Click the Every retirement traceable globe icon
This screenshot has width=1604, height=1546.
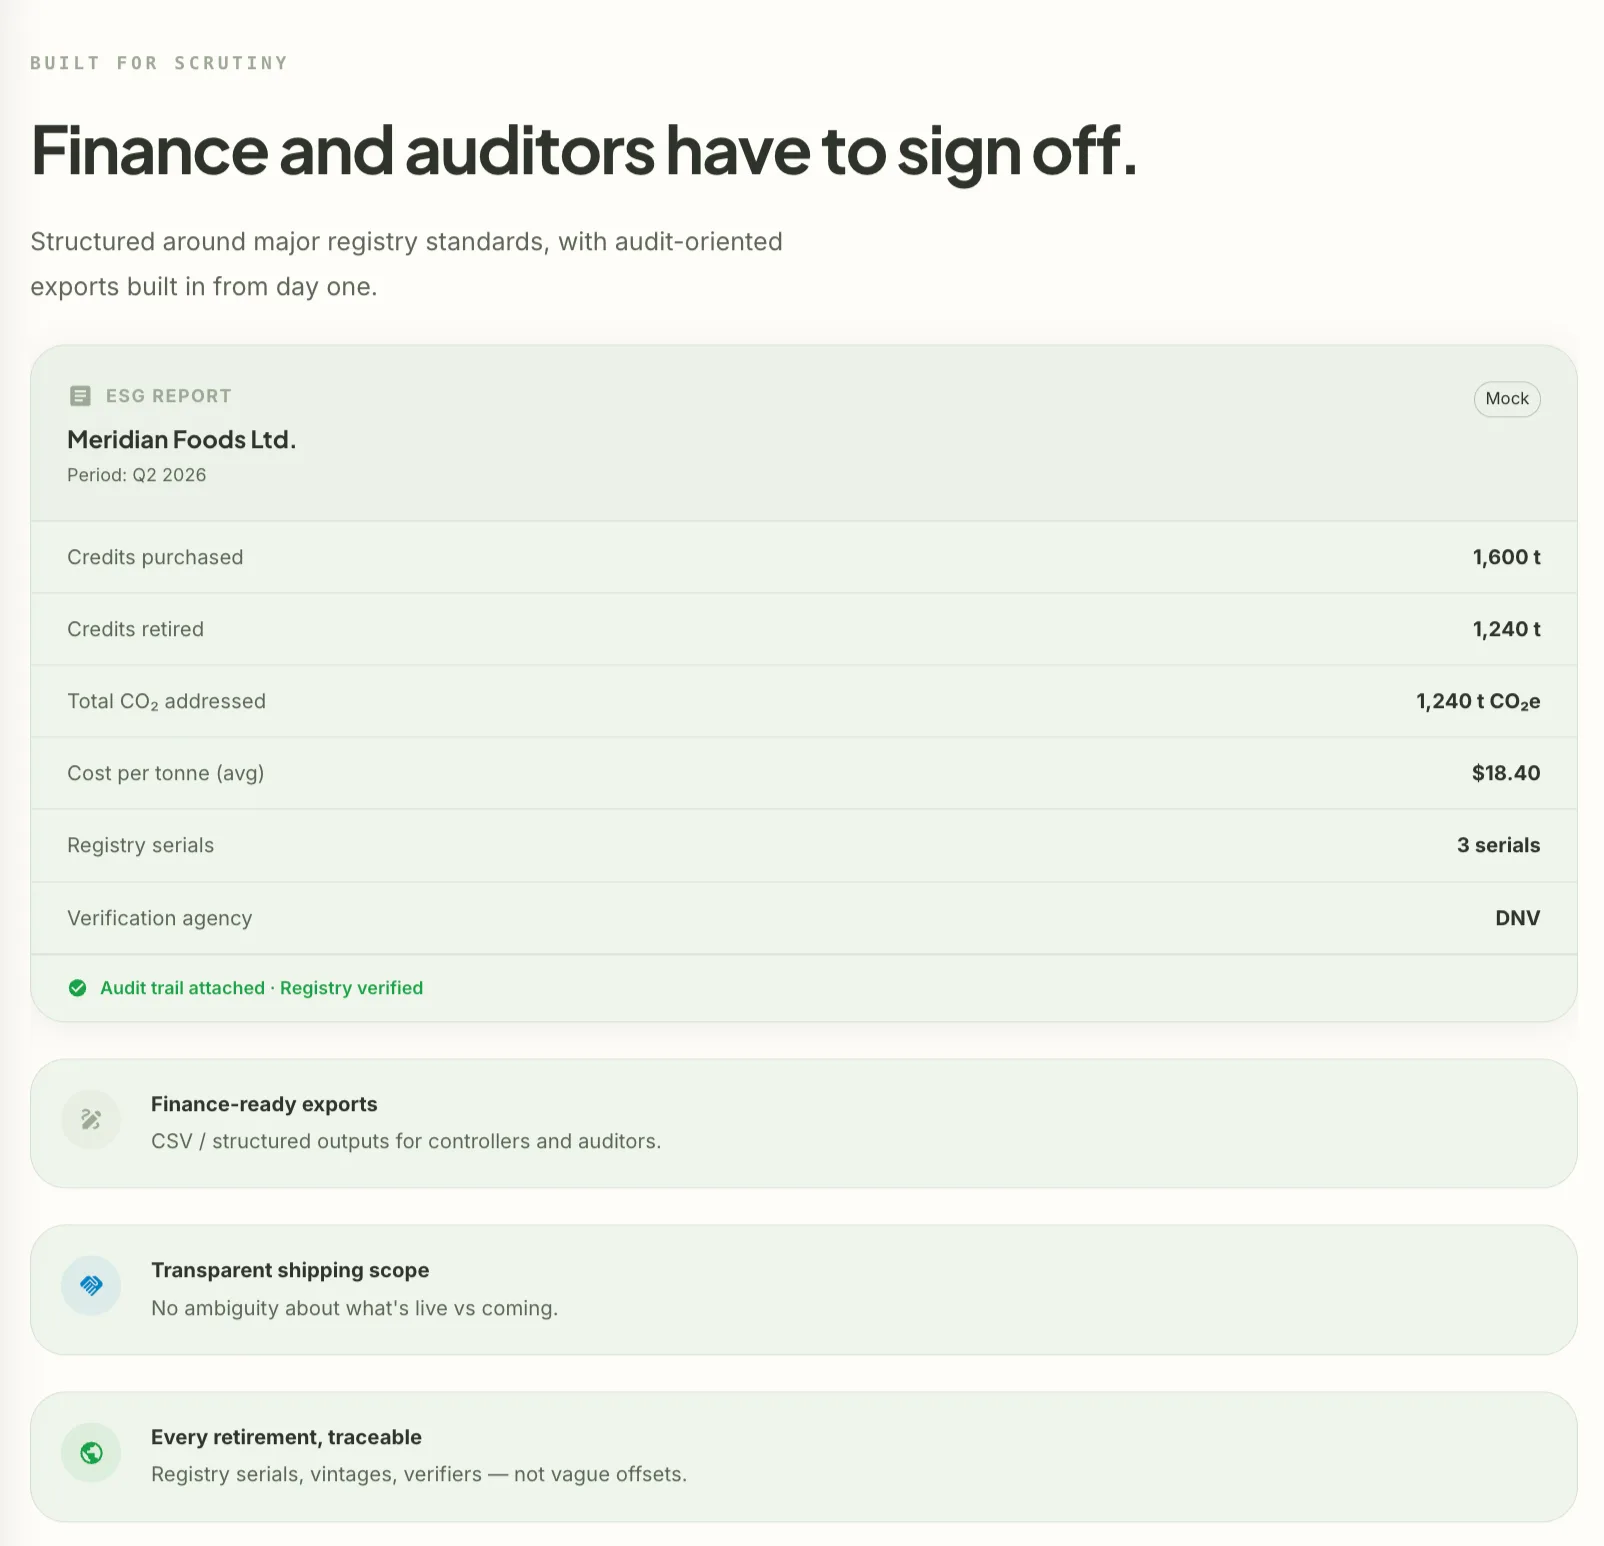click(91, 1452)
